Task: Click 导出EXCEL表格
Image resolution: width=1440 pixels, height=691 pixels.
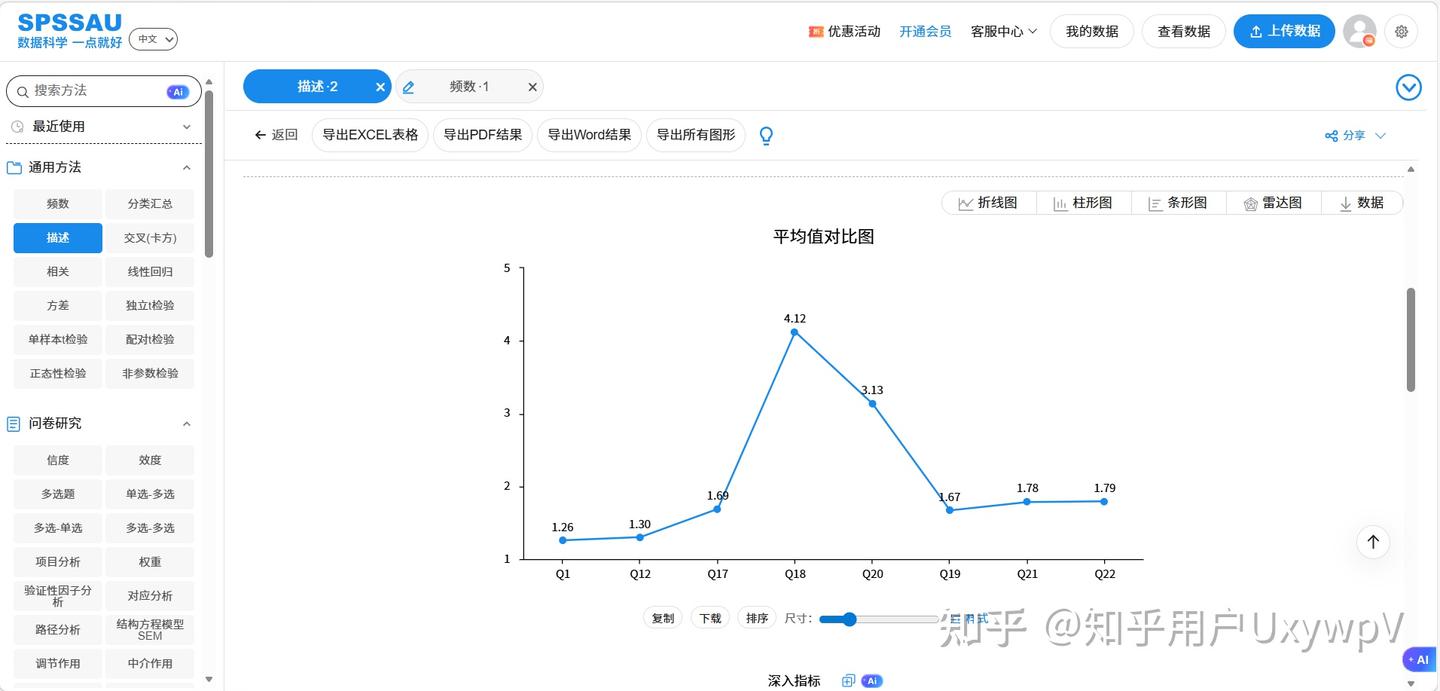Action: tap(370, 135)
